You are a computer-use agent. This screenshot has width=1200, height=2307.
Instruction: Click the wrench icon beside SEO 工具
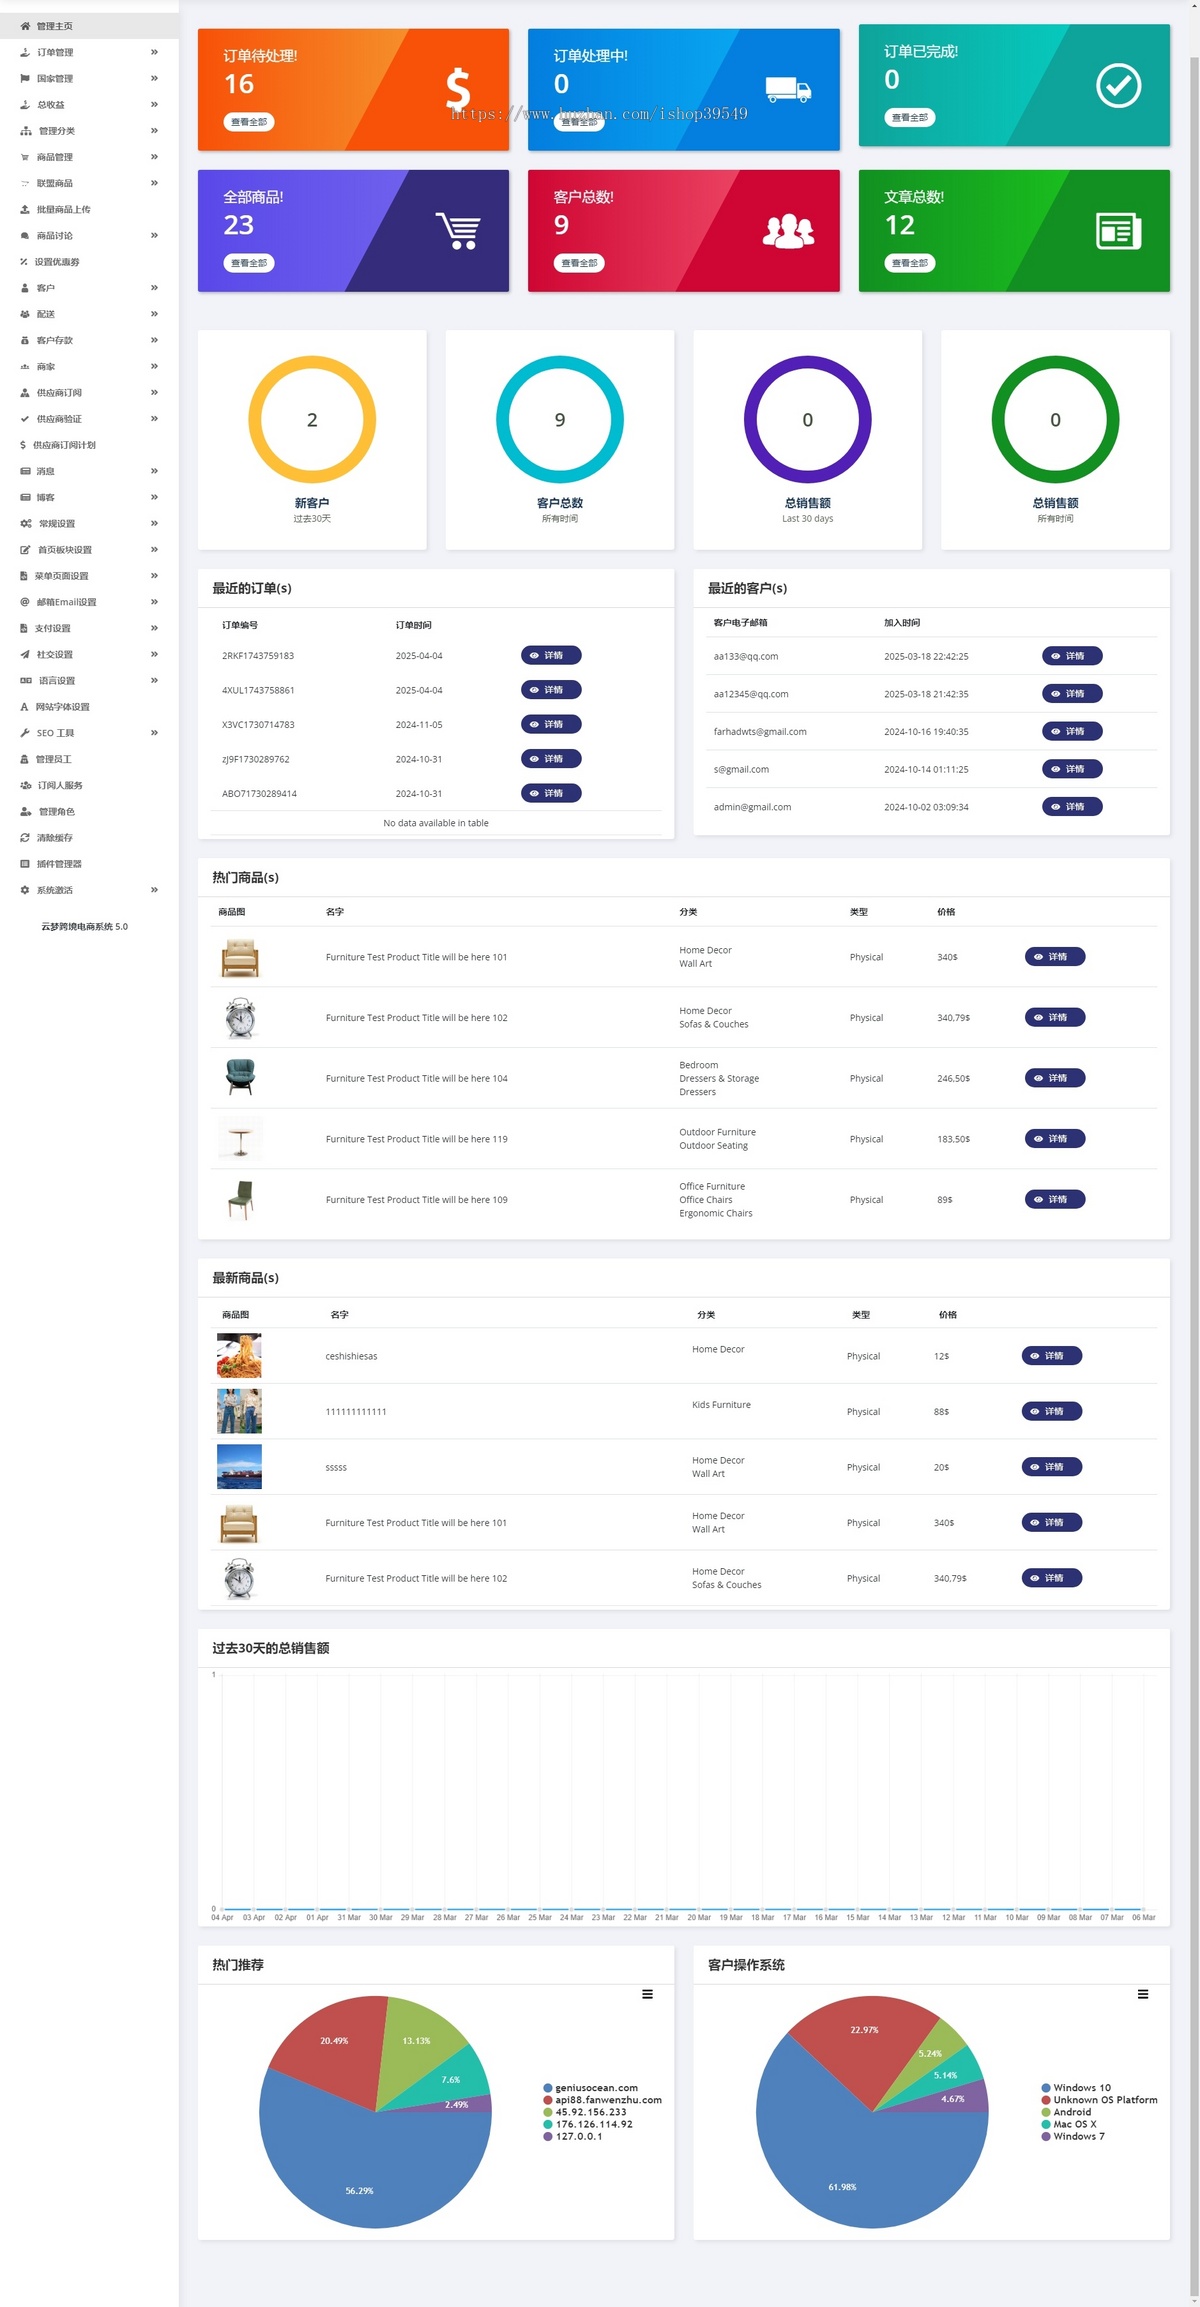tap(25, 733)
